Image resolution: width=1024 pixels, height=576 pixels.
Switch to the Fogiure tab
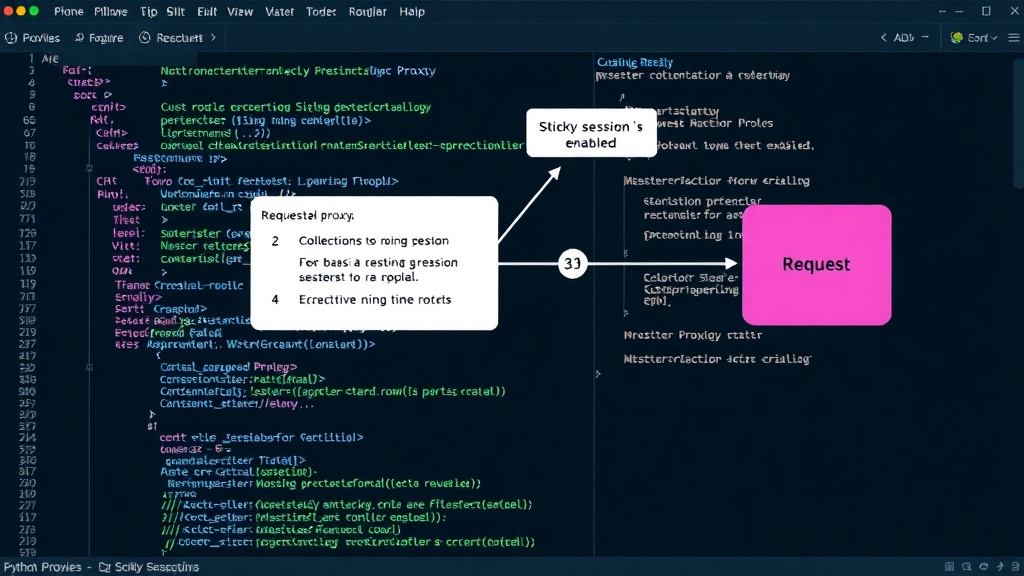[99, 38]
